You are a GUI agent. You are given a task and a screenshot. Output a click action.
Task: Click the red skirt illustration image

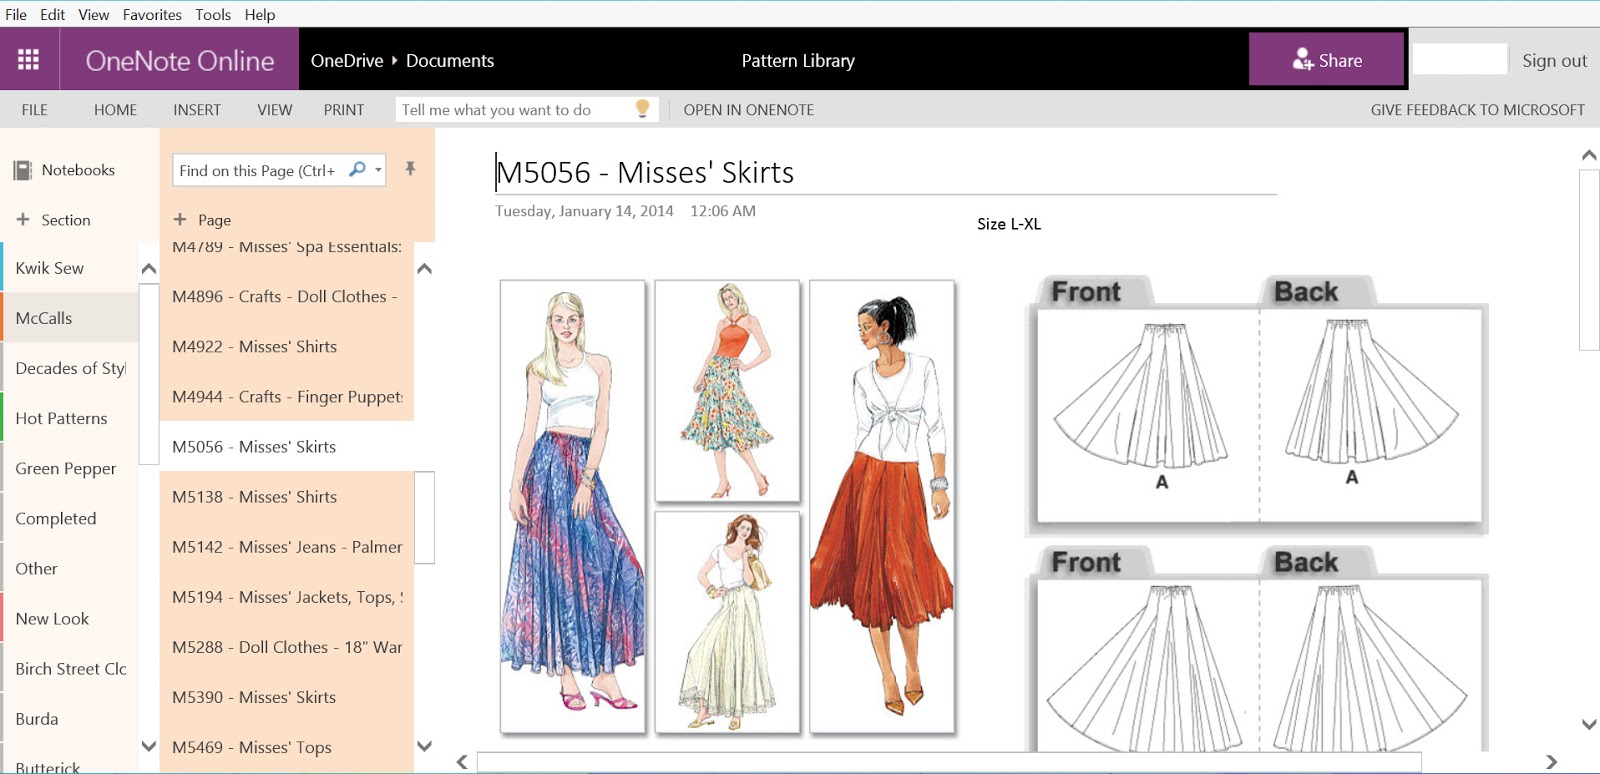[x=882, y=507]
